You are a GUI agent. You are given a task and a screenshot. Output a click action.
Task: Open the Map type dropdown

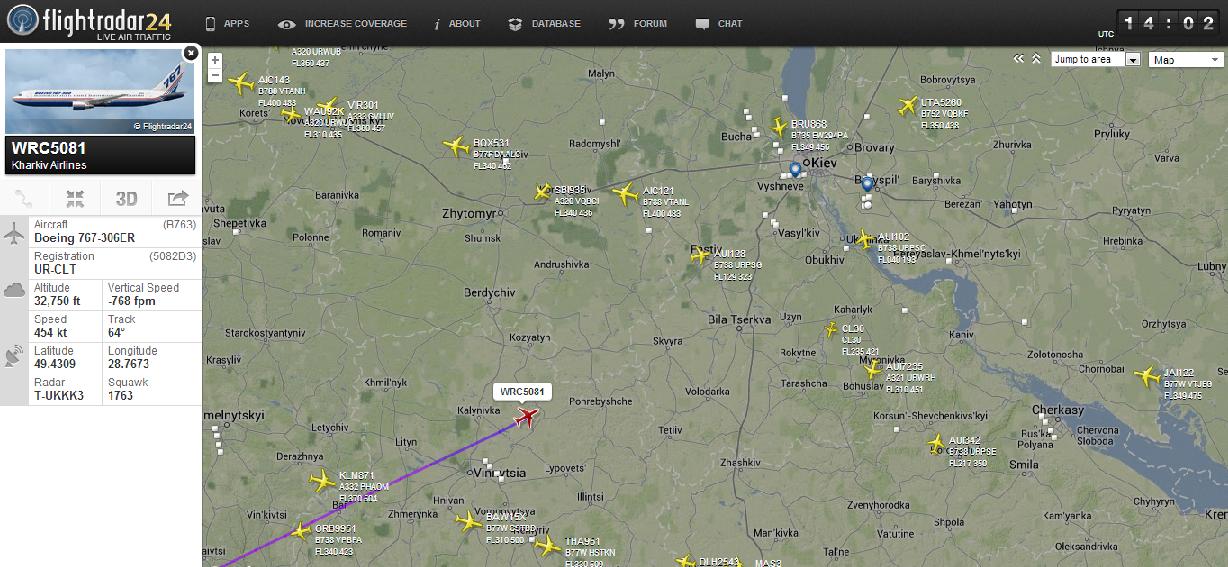tap(1186, 59)
